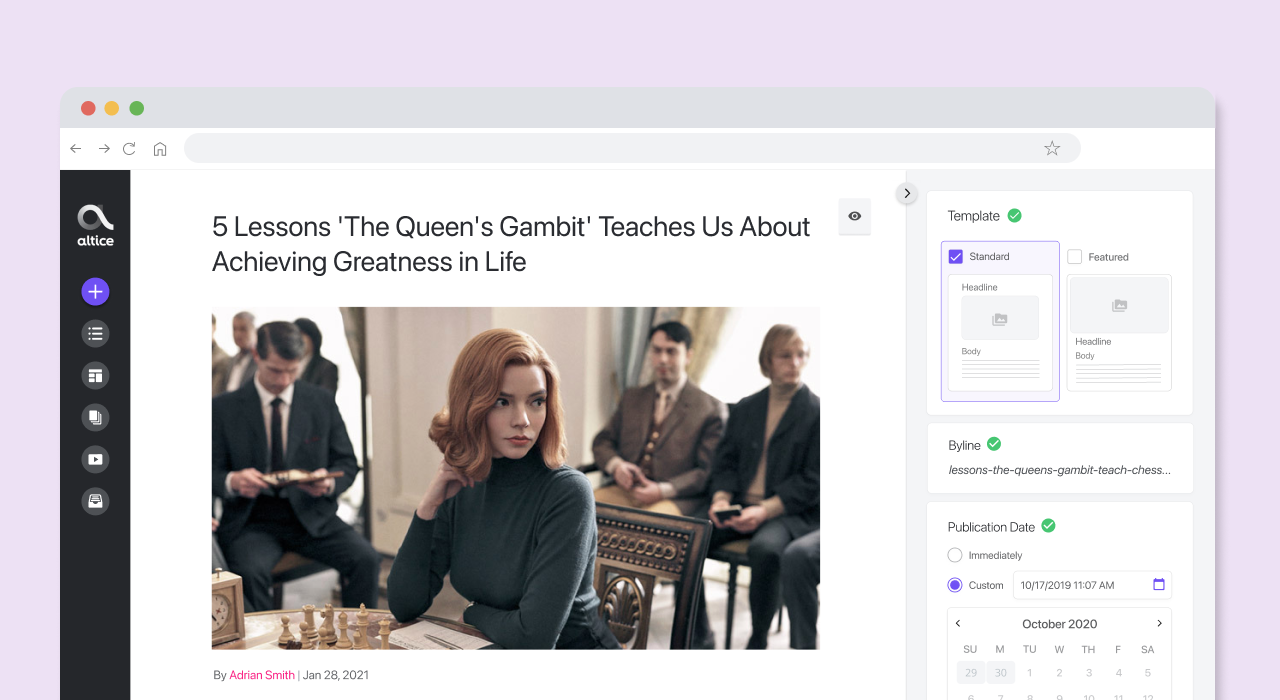Click the browser home icon

pyautogui.click(x=160, y=149)
